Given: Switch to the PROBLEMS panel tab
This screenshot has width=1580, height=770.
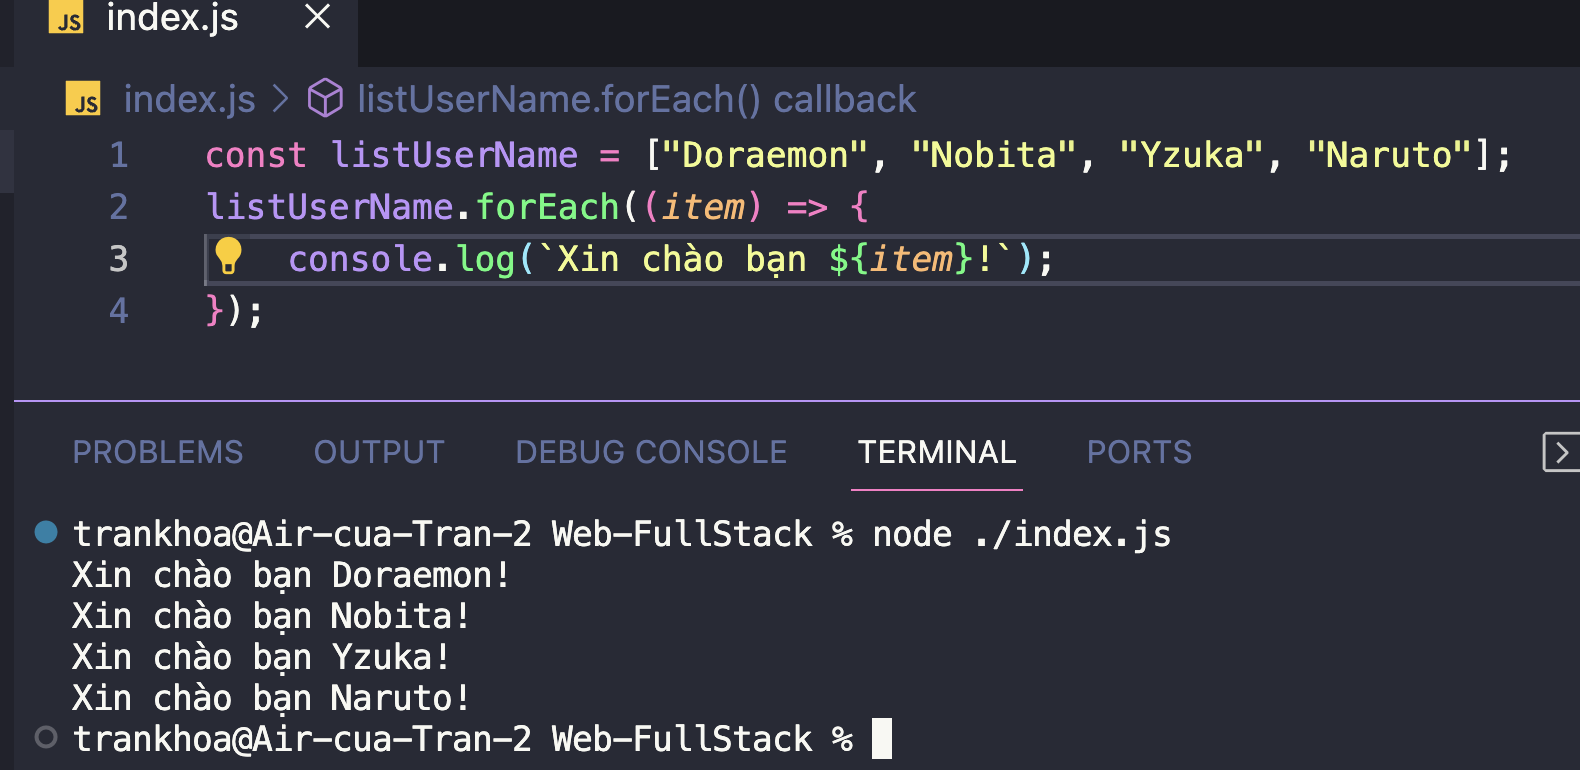Looking at the screenshot, I should click(158, 452).
